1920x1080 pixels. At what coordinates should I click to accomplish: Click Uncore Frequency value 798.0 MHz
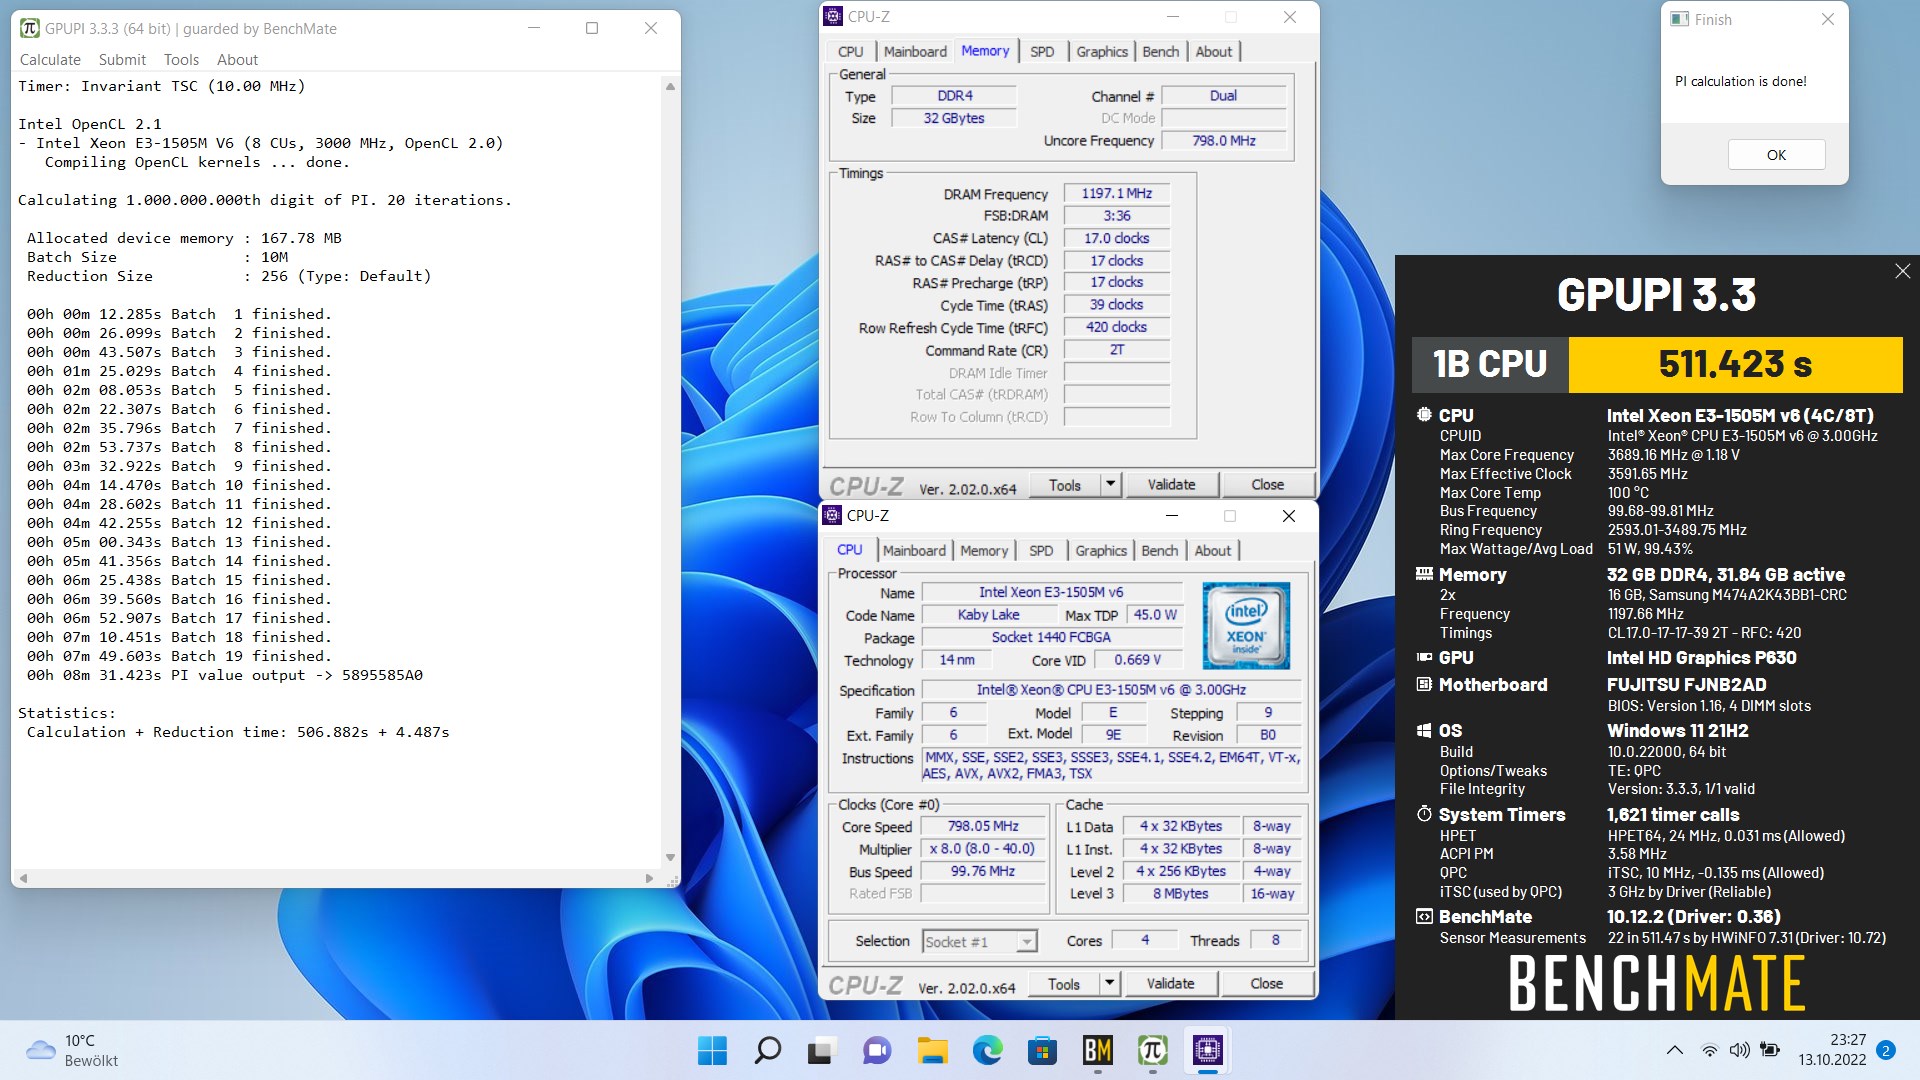tap(1223, 140)
